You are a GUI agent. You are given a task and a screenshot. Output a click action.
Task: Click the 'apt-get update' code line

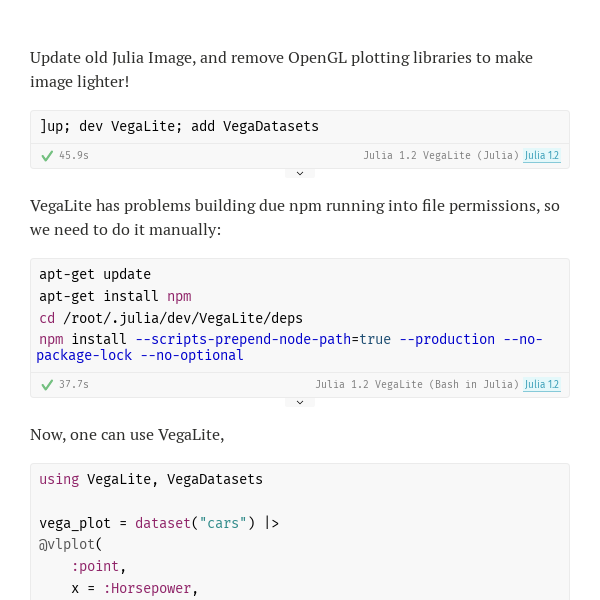pyautogui.click(x=95, y=274)
